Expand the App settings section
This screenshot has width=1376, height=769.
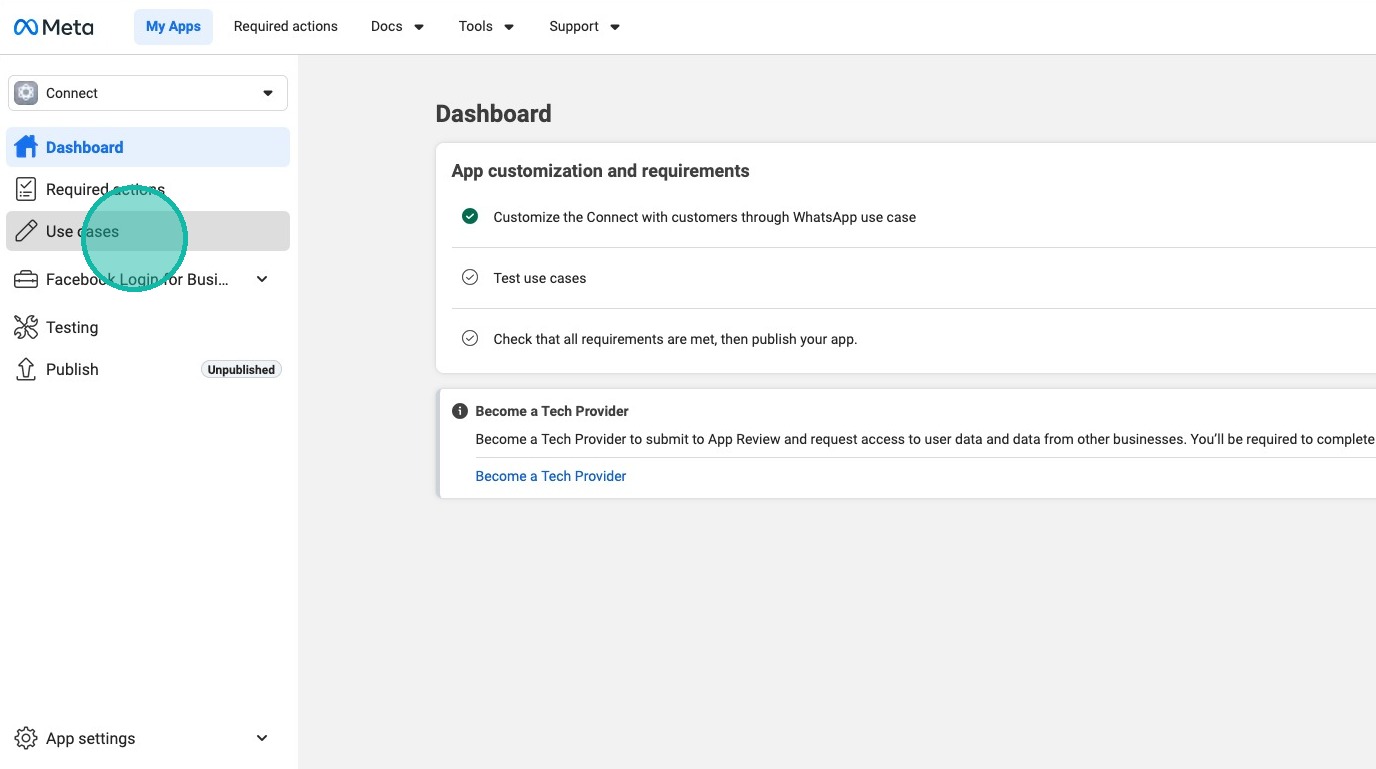[x=262, y=739]
